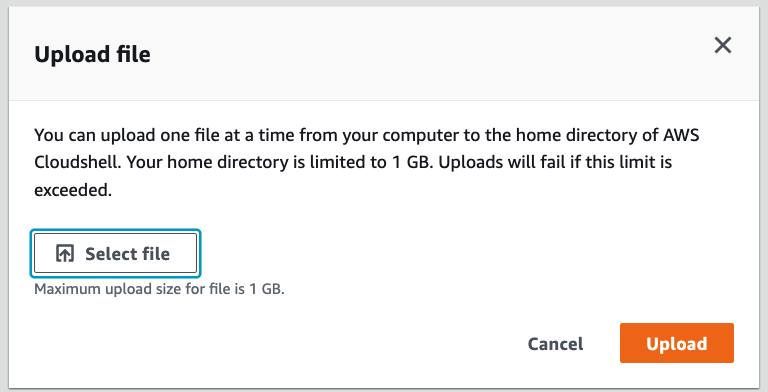Cancel the file upload
Image resolution: width=768 pixels, height=392 pixels.
coord(555,343)
